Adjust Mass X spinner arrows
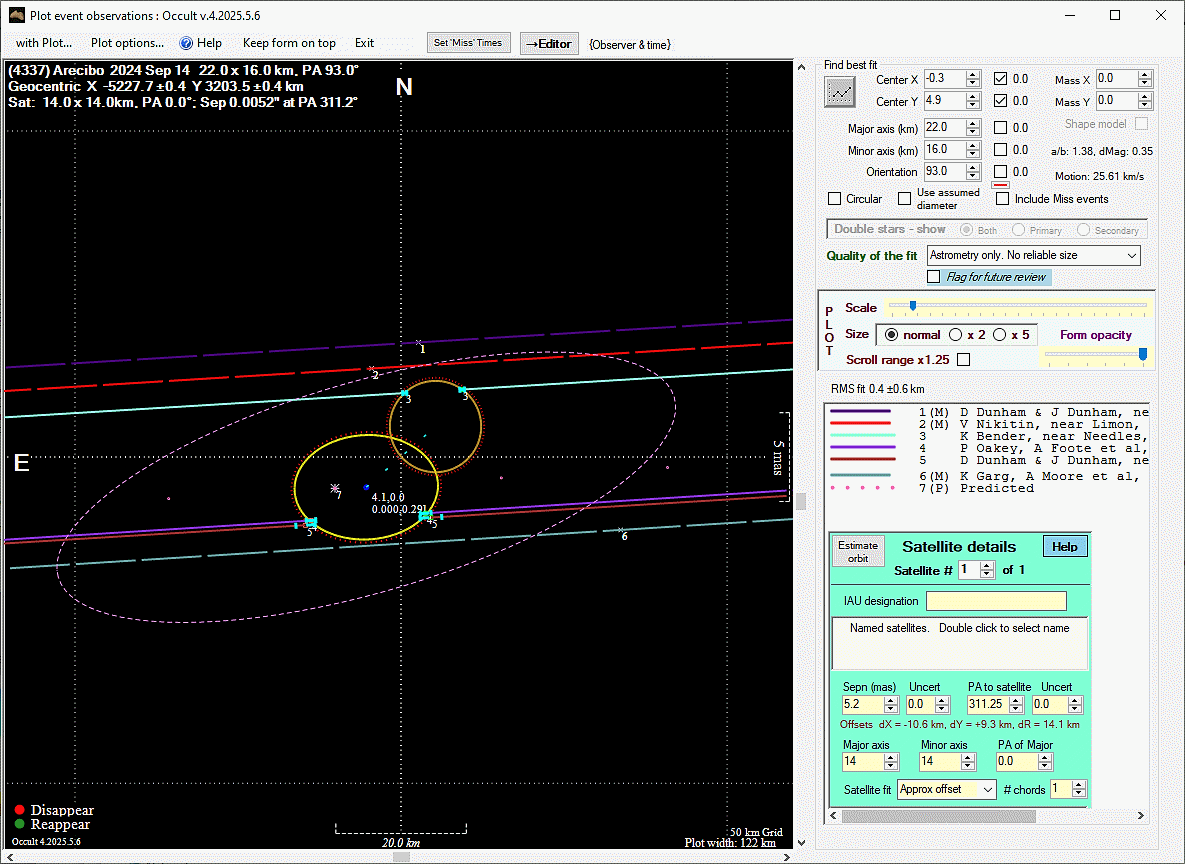The width and height of the screenshot is (1185, 864). [x=1145, y=79]
